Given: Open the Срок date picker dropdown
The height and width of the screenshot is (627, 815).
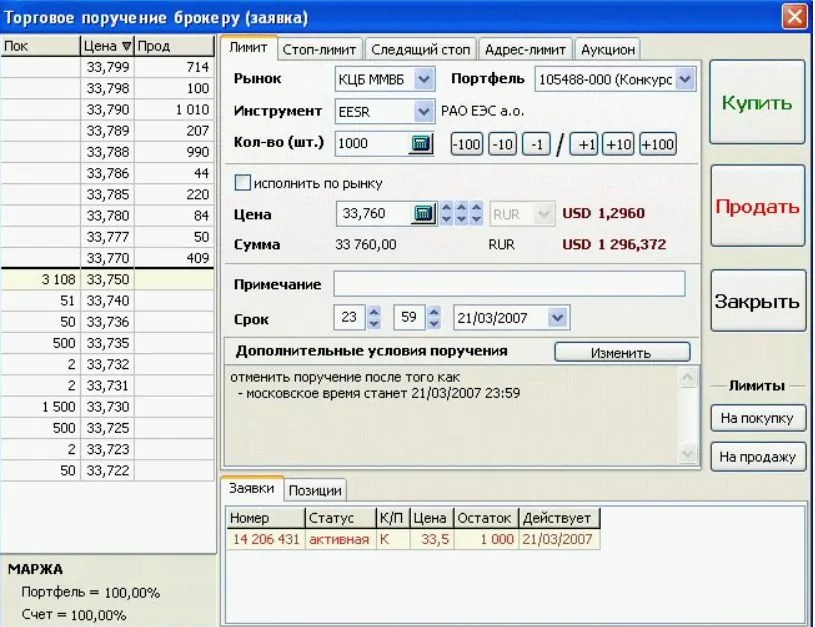Looking at the screenshot, I should [x=557, y=318].
